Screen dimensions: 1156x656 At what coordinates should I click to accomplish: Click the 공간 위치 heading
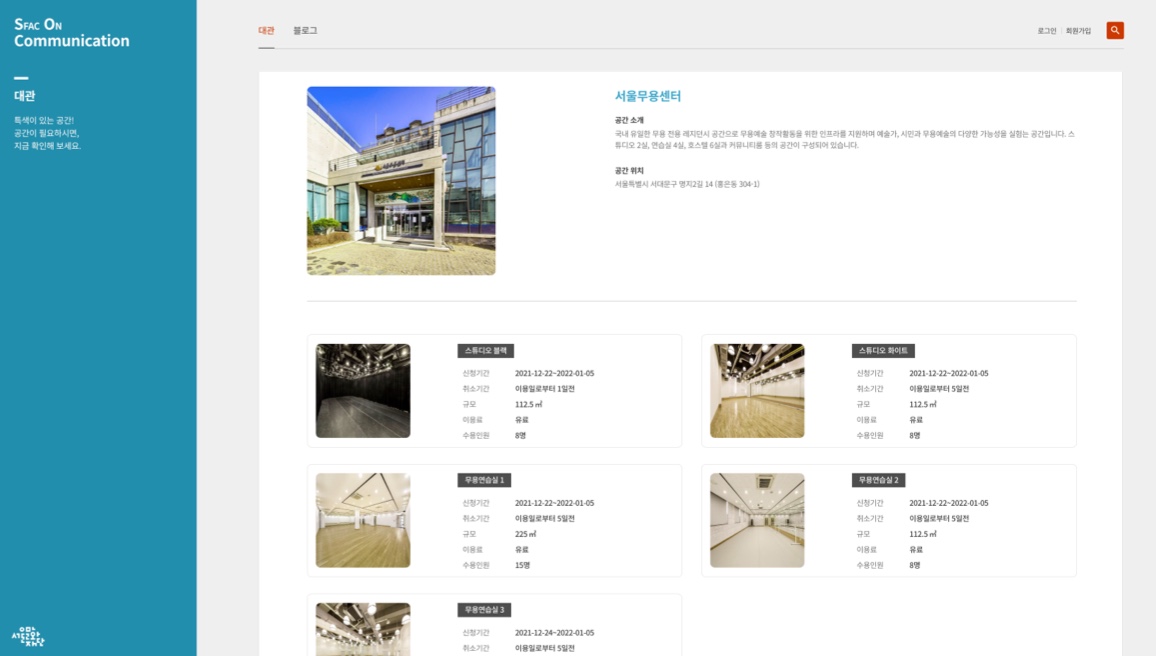point(629,170)
